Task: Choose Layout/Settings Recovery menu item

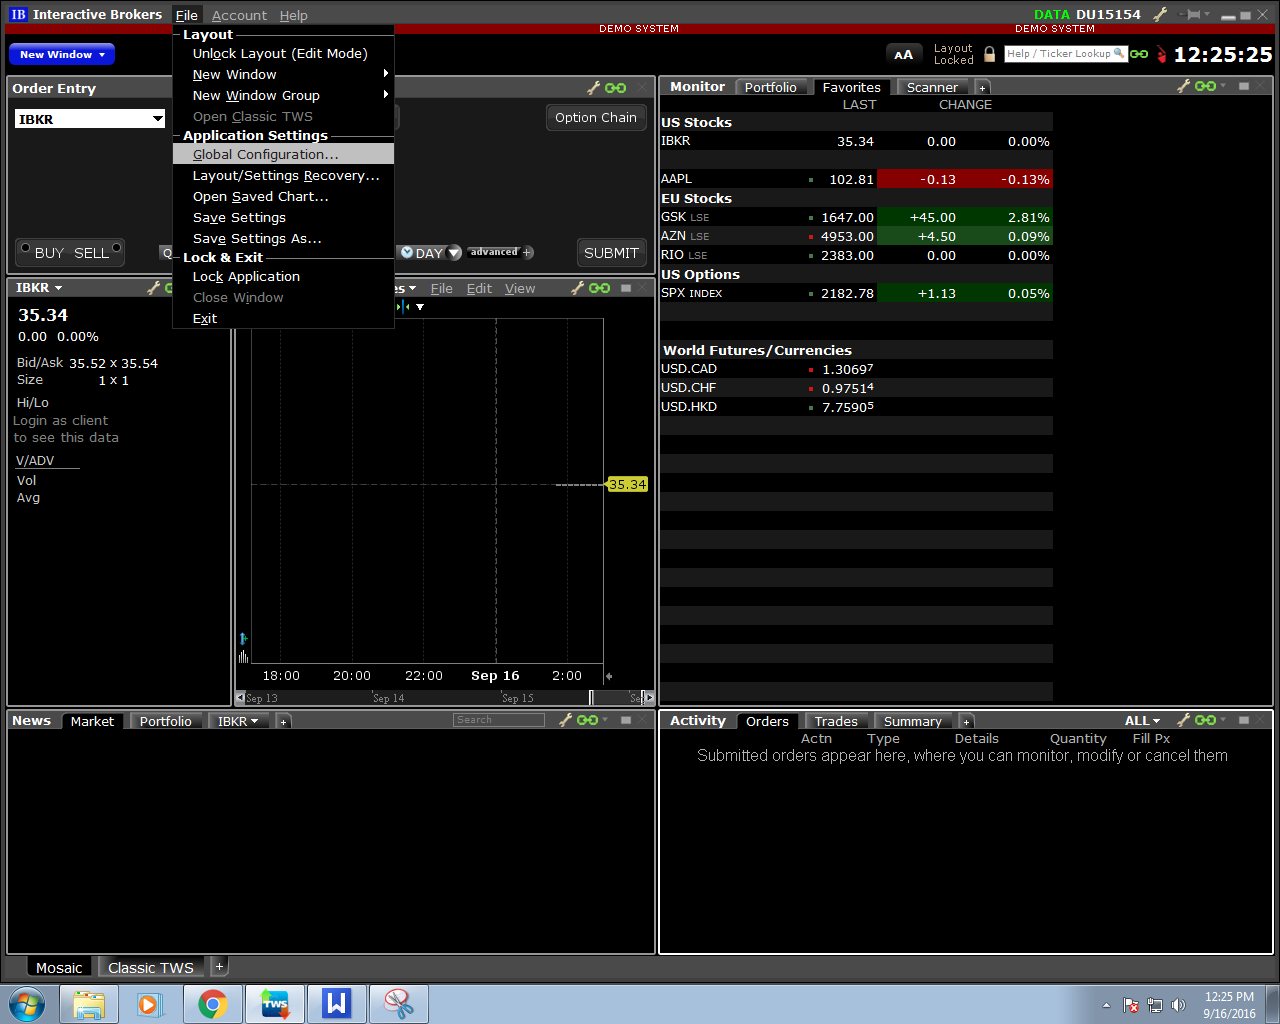Action: [283, 175]
